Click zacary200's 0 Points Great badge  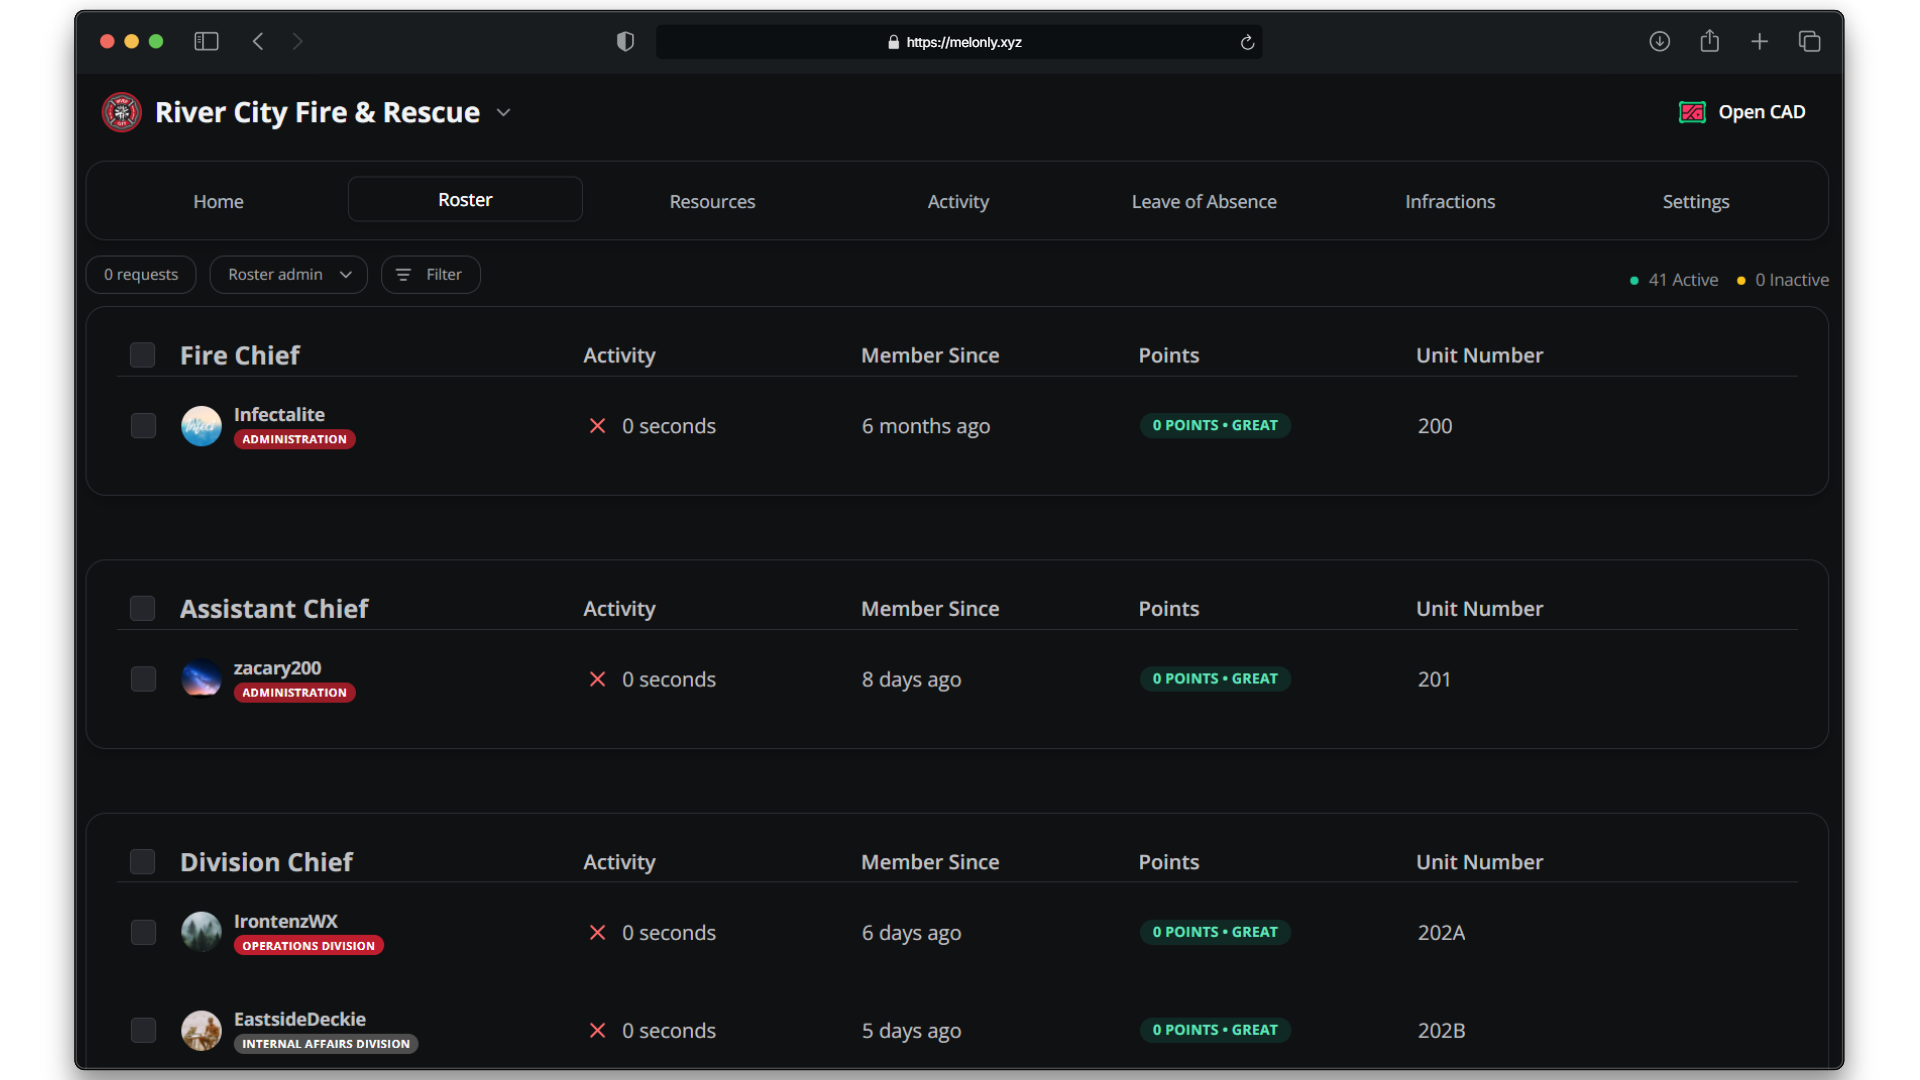(1215, 678)
